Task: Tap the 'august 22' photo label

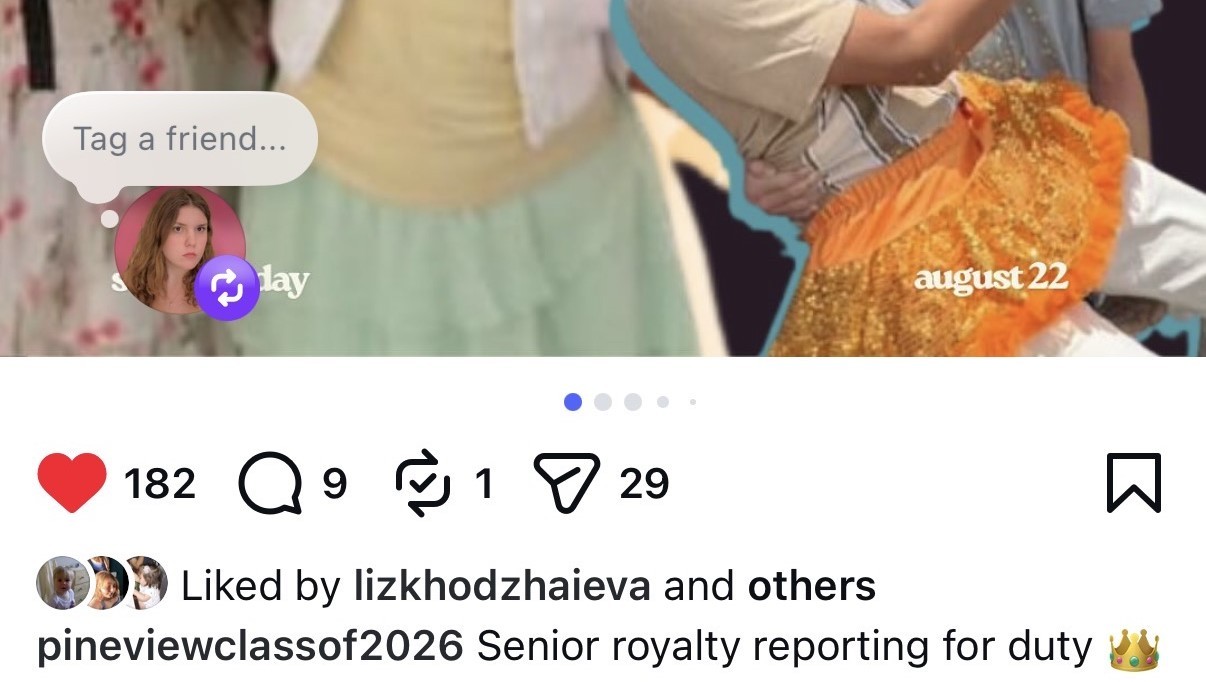Action: [990, 278]
